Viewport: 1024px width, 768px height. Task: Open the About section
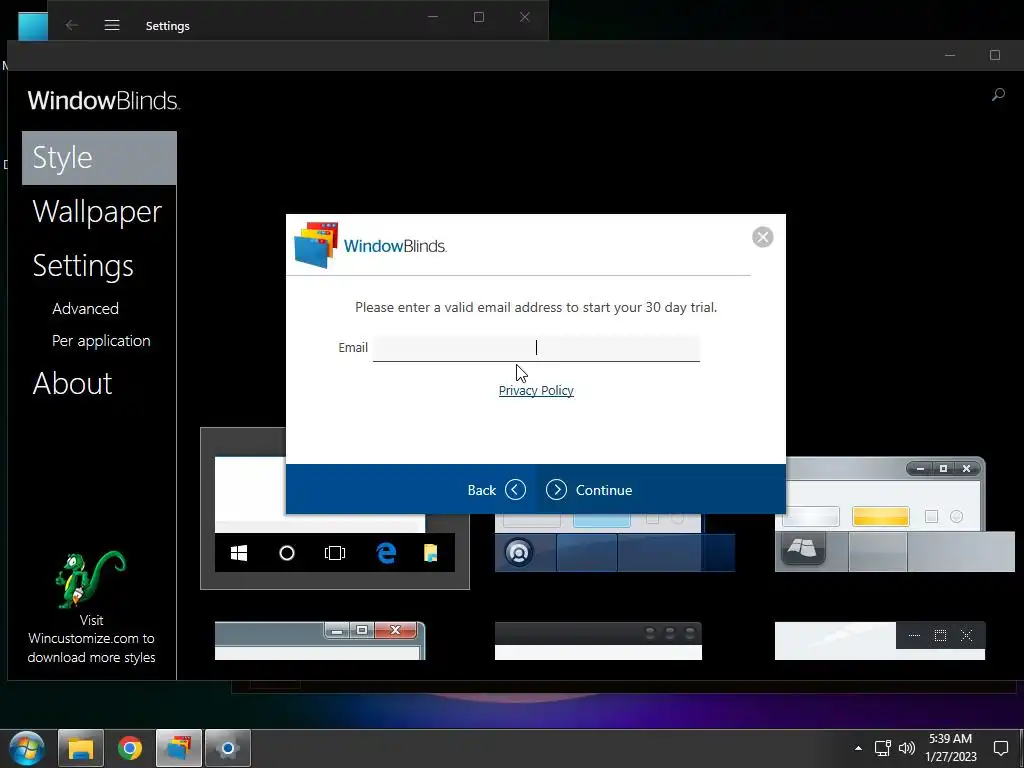pos(72,383)
